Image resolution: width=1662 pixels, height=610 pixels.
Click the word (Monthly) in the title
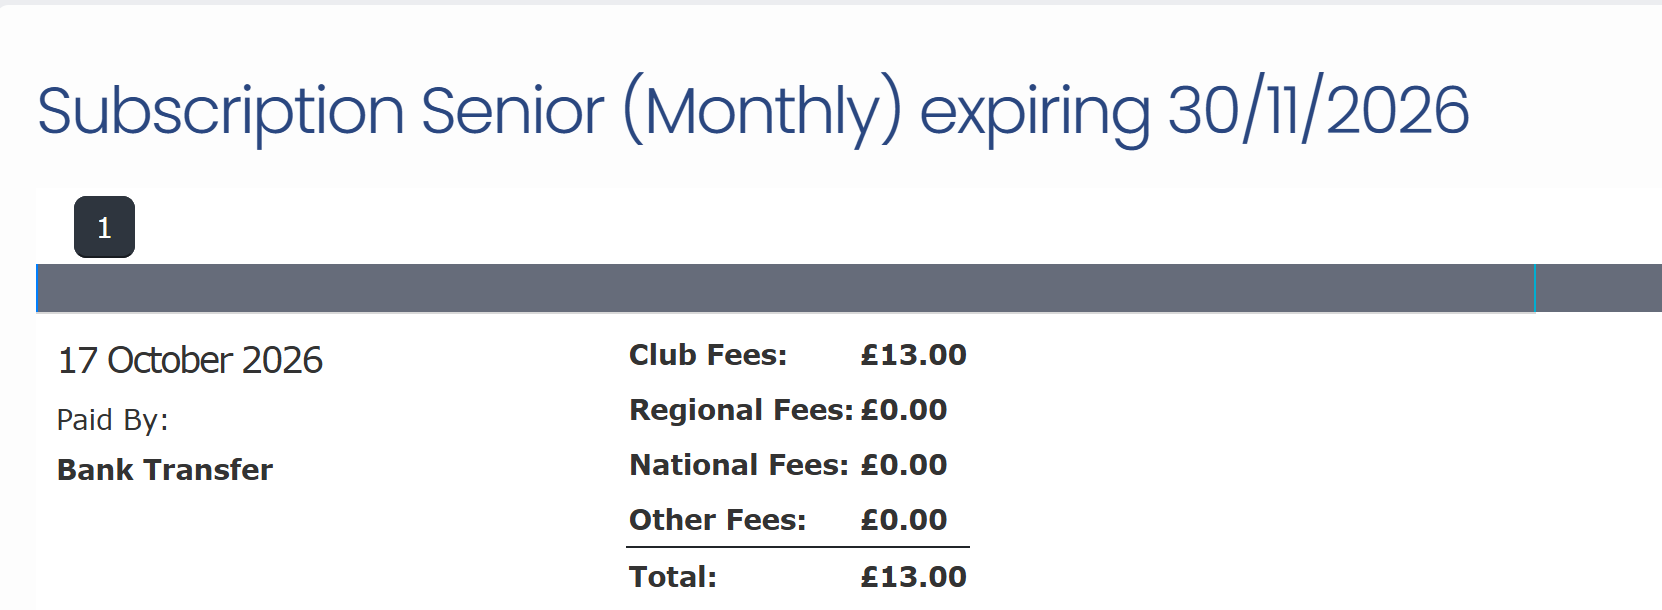click(762, 112)
